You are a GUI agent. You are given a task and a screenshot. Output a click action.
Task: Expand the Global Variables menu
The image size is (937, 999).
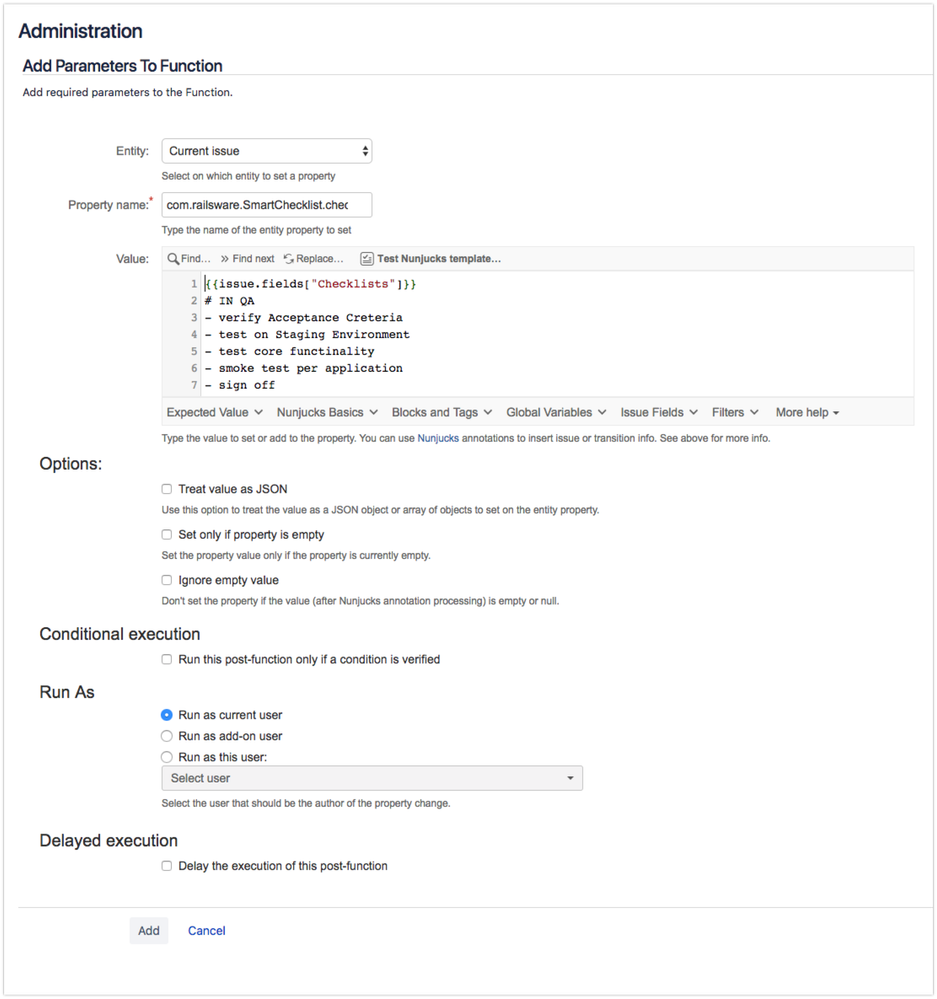tap(556, 412)
